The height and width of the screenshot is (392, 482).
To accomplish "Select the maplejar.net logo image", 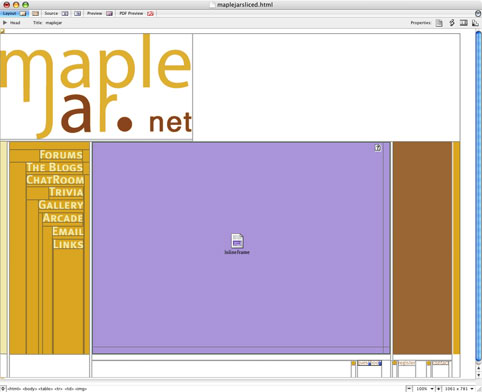I will click(96, 86).
